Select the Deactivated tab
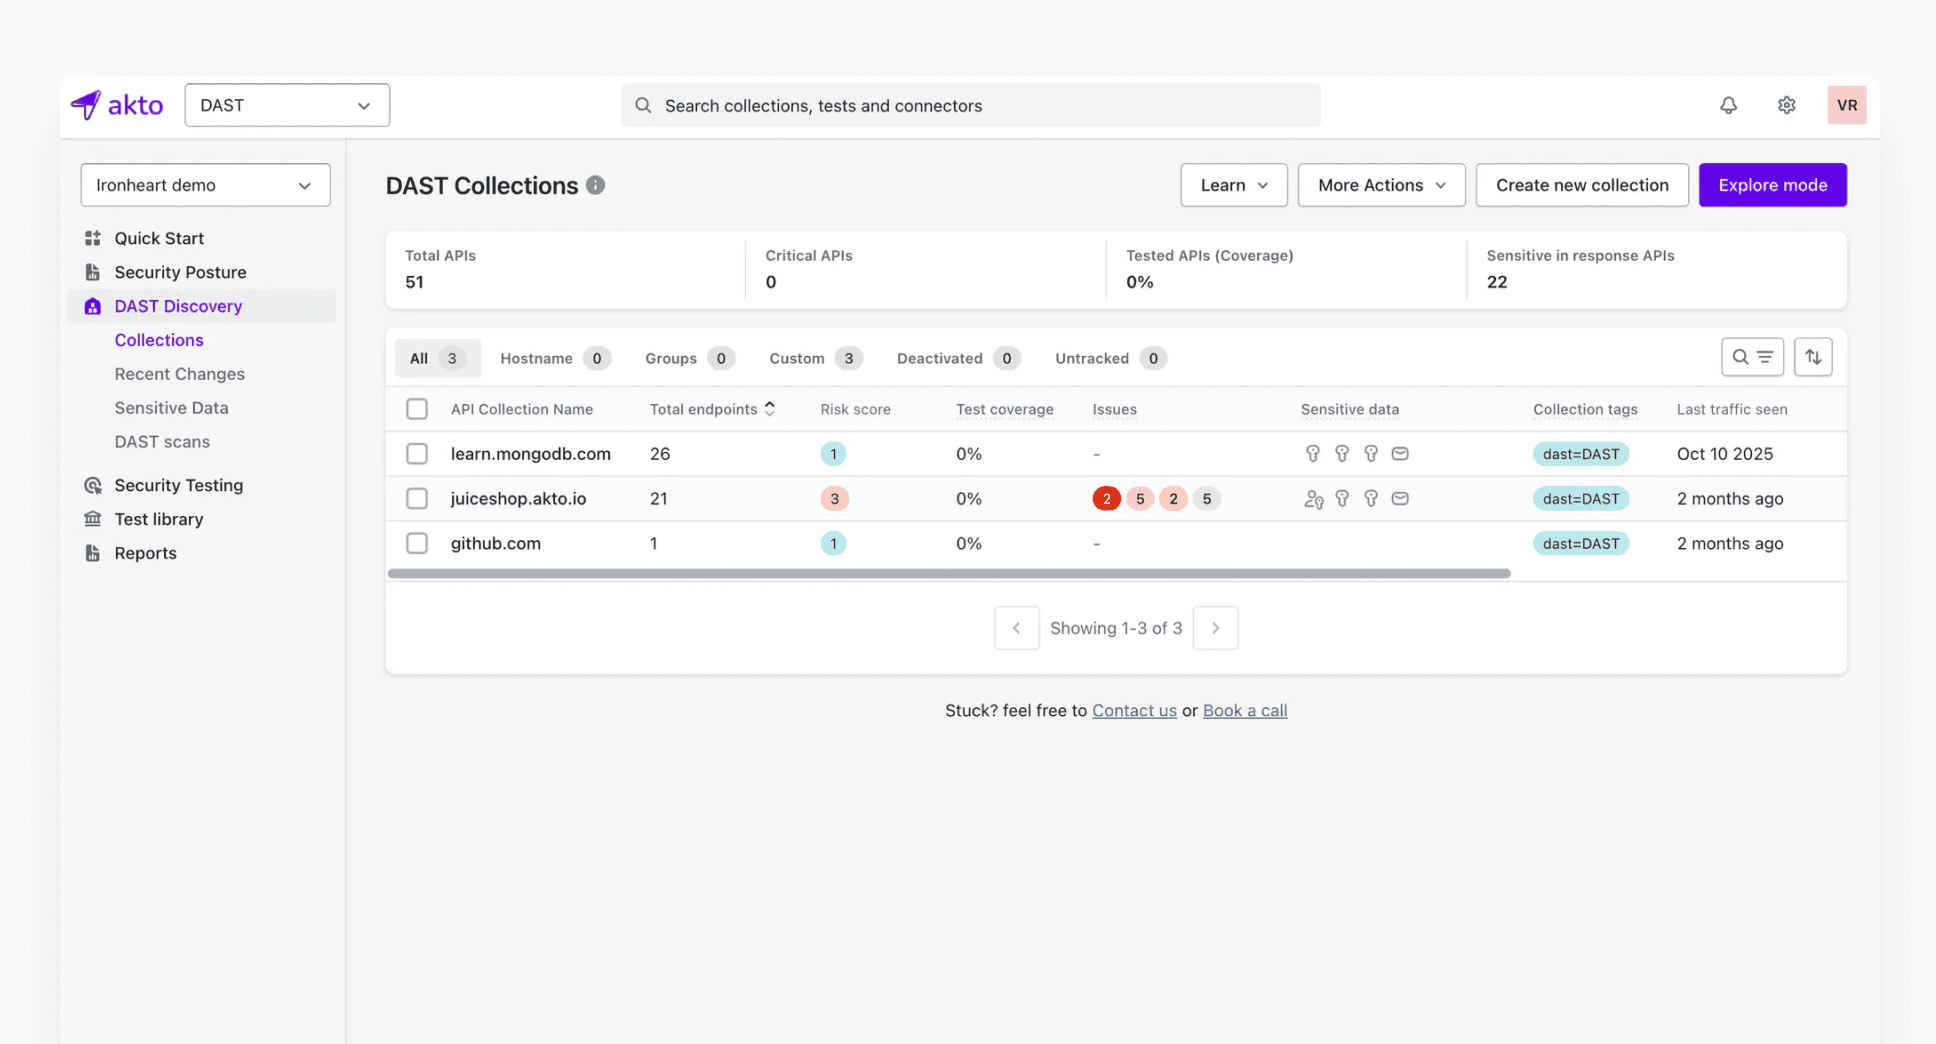The height and width of the screenshot is (1044, 1936). (958, 358)
